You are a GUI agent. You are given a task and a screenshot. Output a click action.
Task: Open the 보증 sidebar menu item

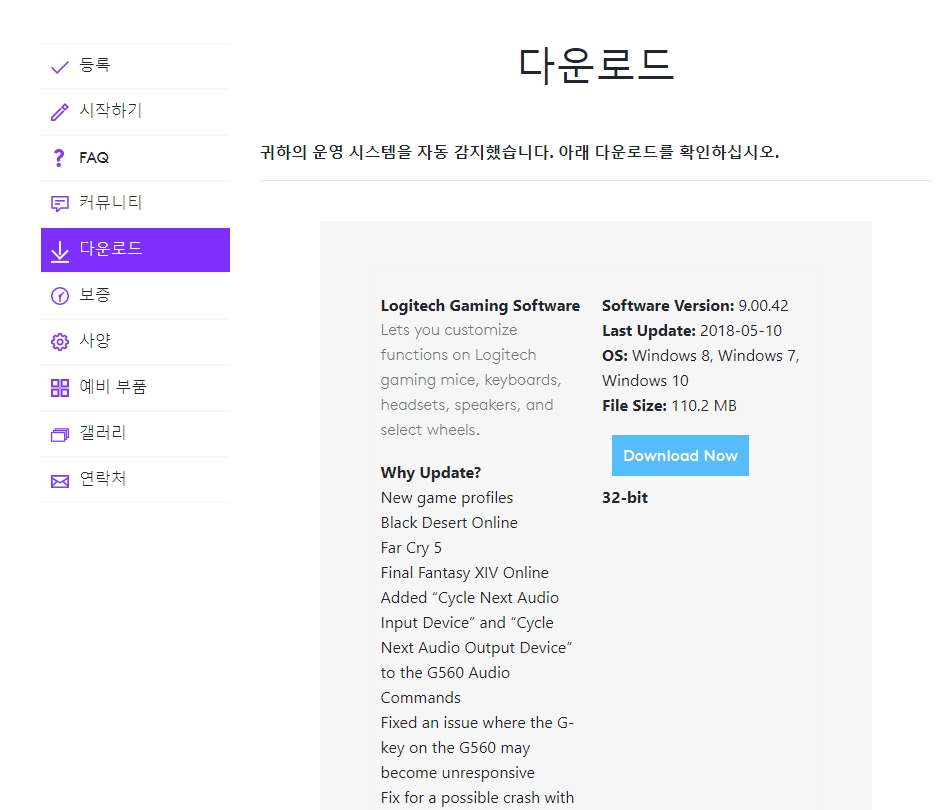click(136, 296)
